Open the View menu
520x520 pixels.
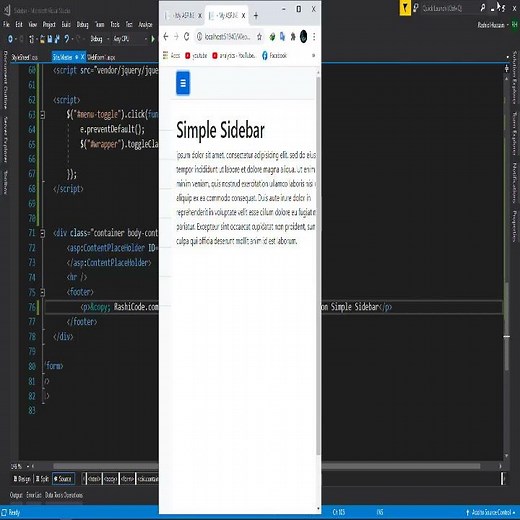click(x=33, y=24)
